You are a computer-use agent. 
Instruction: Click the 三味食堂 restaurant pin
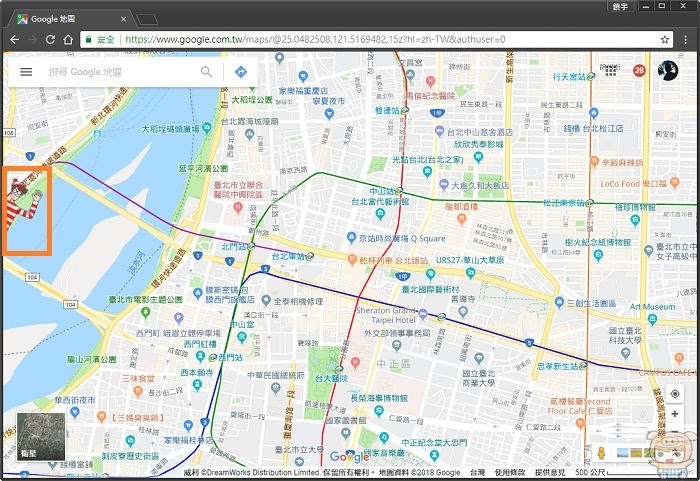coord(138,392)
